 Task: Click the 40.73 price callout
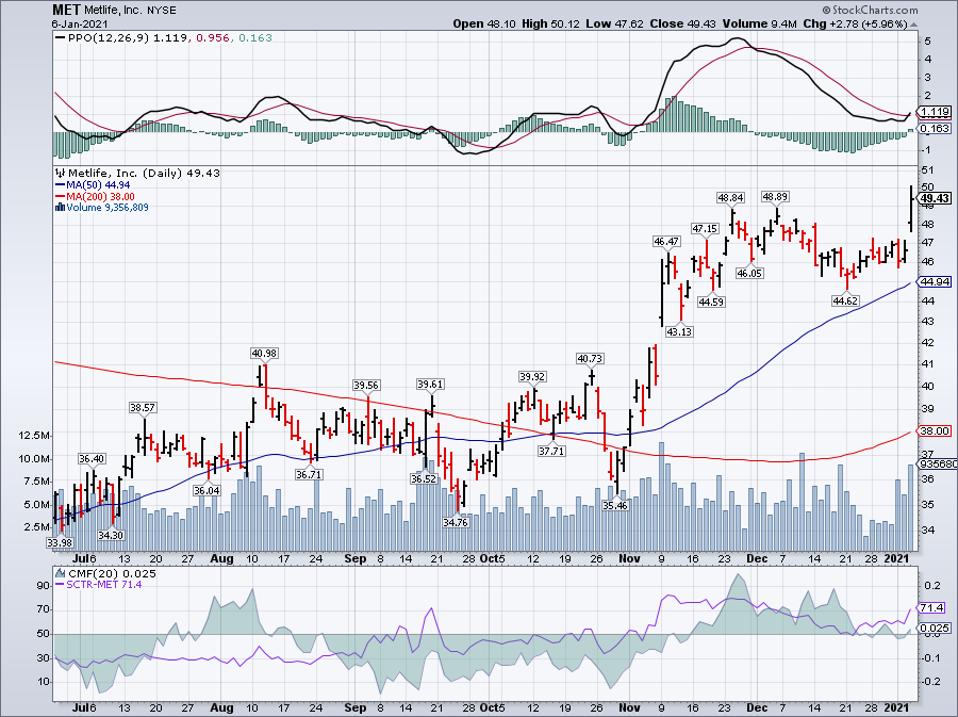(591, 358)
